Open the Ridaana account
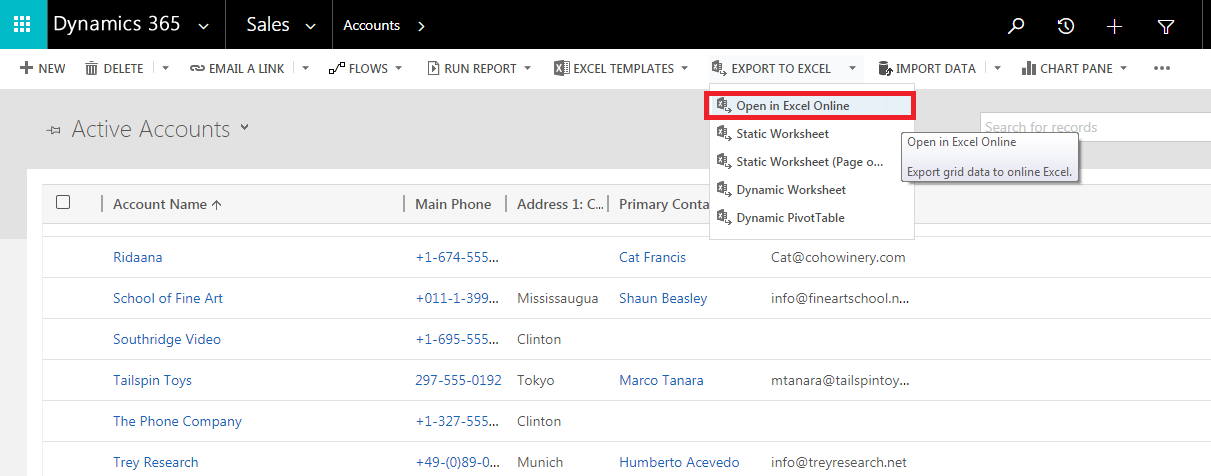 [x=137, y=257]
